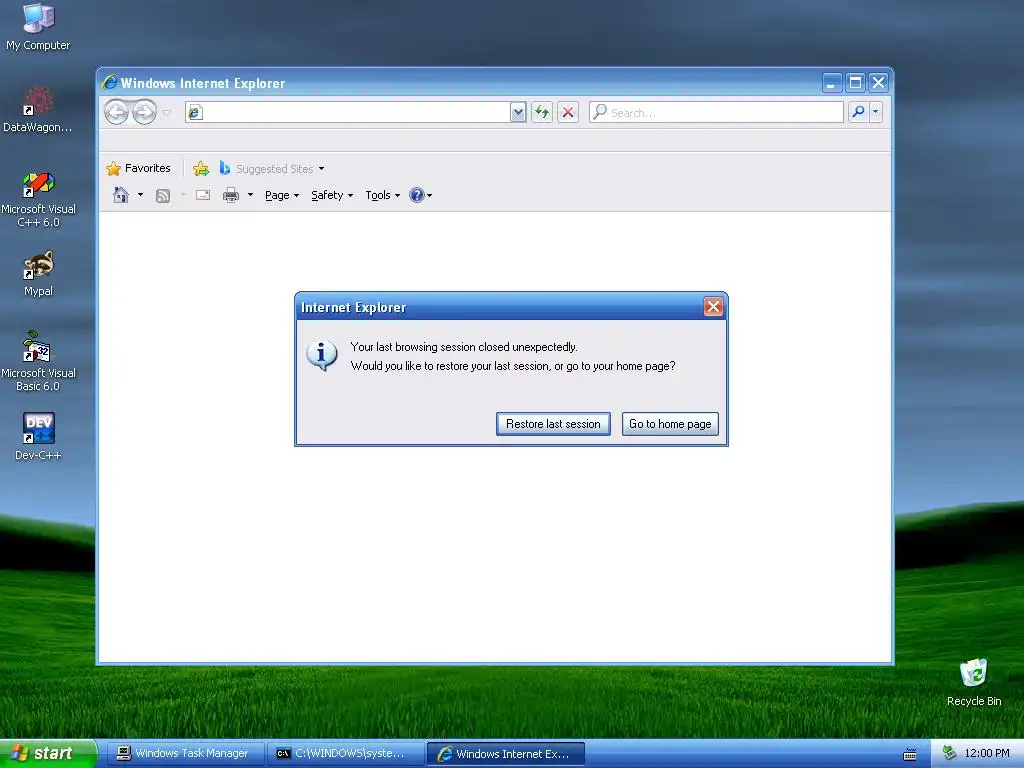Viewport: 1024px width, 768px height.
Task: Open the Favorites center
Action: [x=138, y=168]
